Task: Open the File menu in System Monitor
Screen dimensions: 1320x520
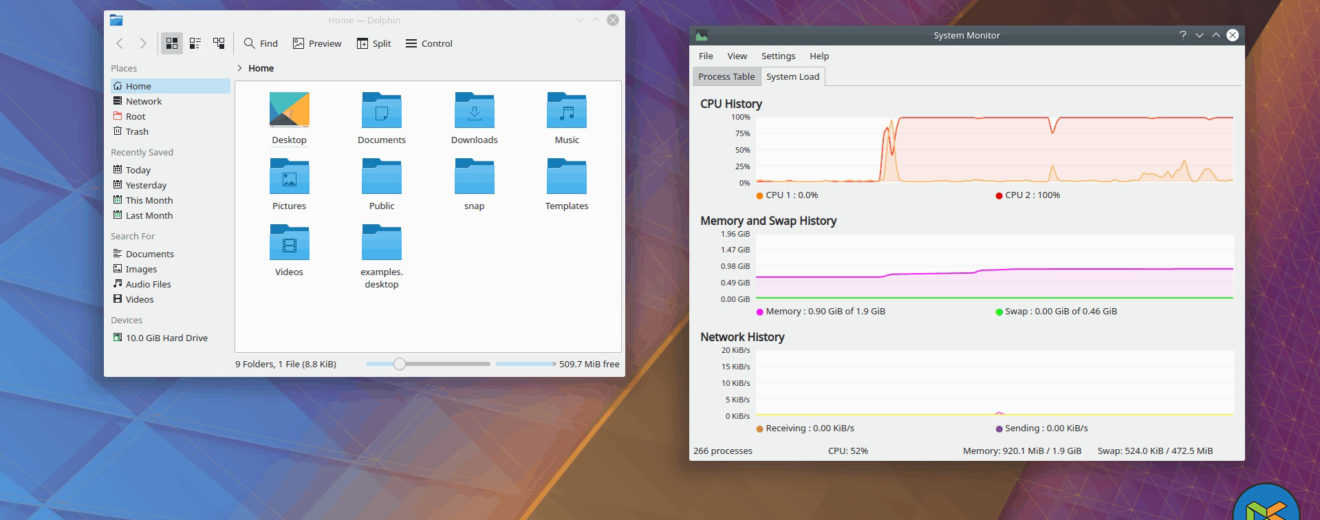Action: click(706, 56)
